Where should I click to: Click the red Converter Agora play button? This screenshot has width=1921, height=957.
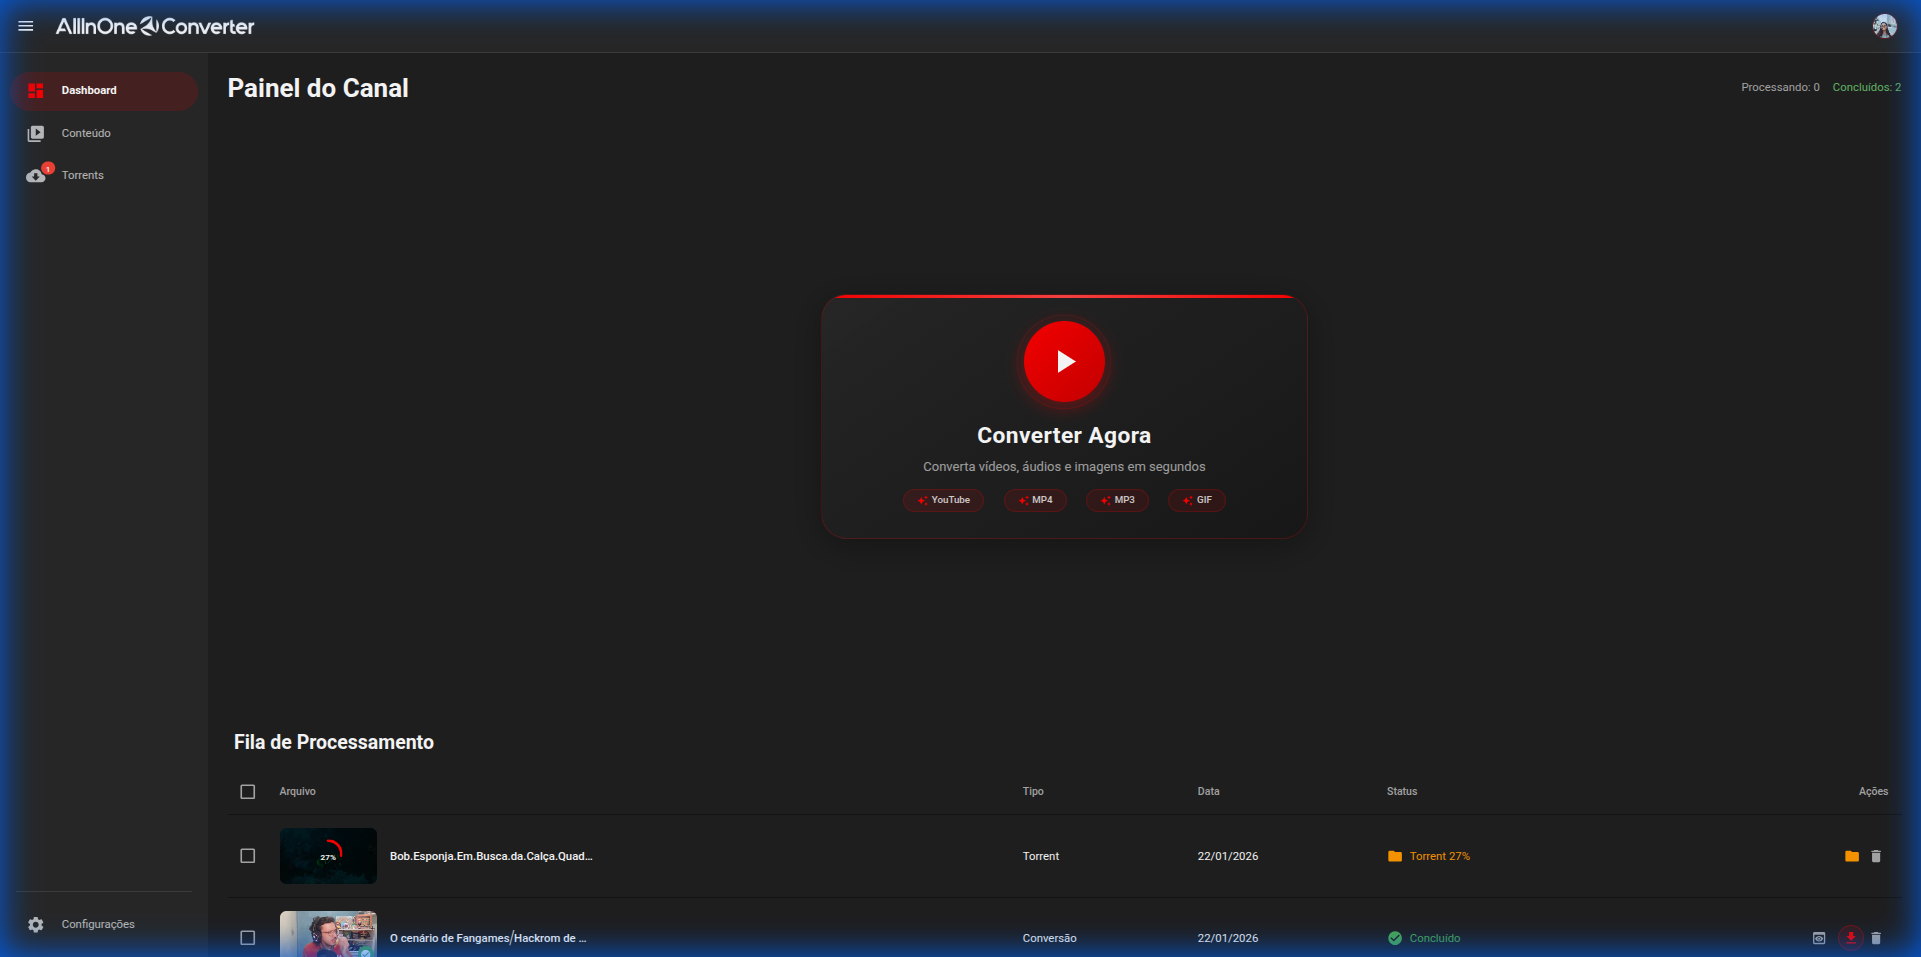[x=1064, y=361]
